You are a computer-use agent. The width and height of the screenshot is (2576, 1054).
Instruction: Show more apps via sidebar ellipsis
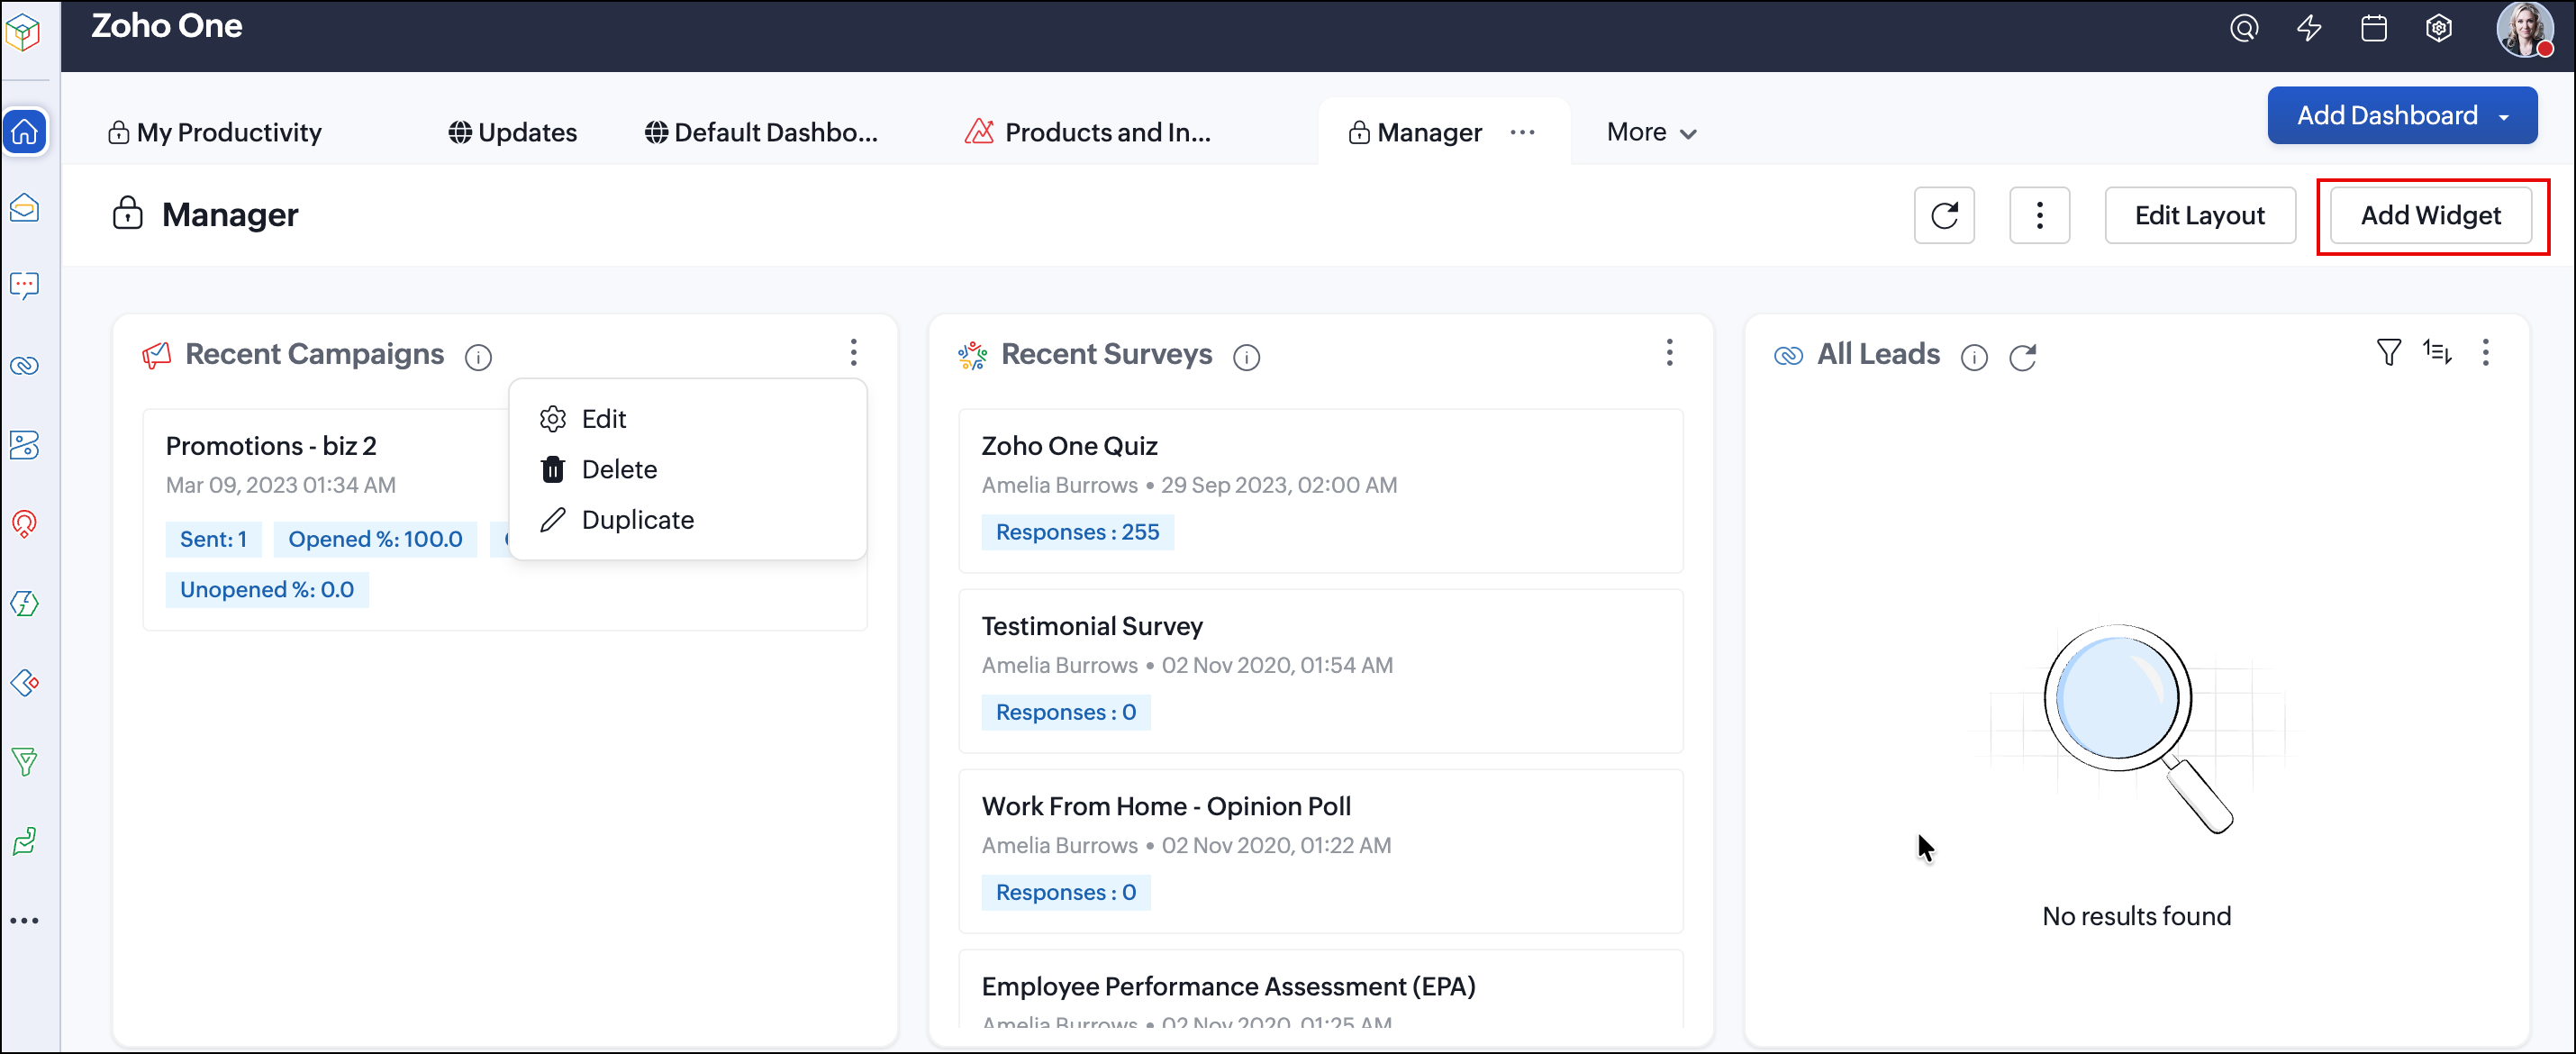[25, 921]
